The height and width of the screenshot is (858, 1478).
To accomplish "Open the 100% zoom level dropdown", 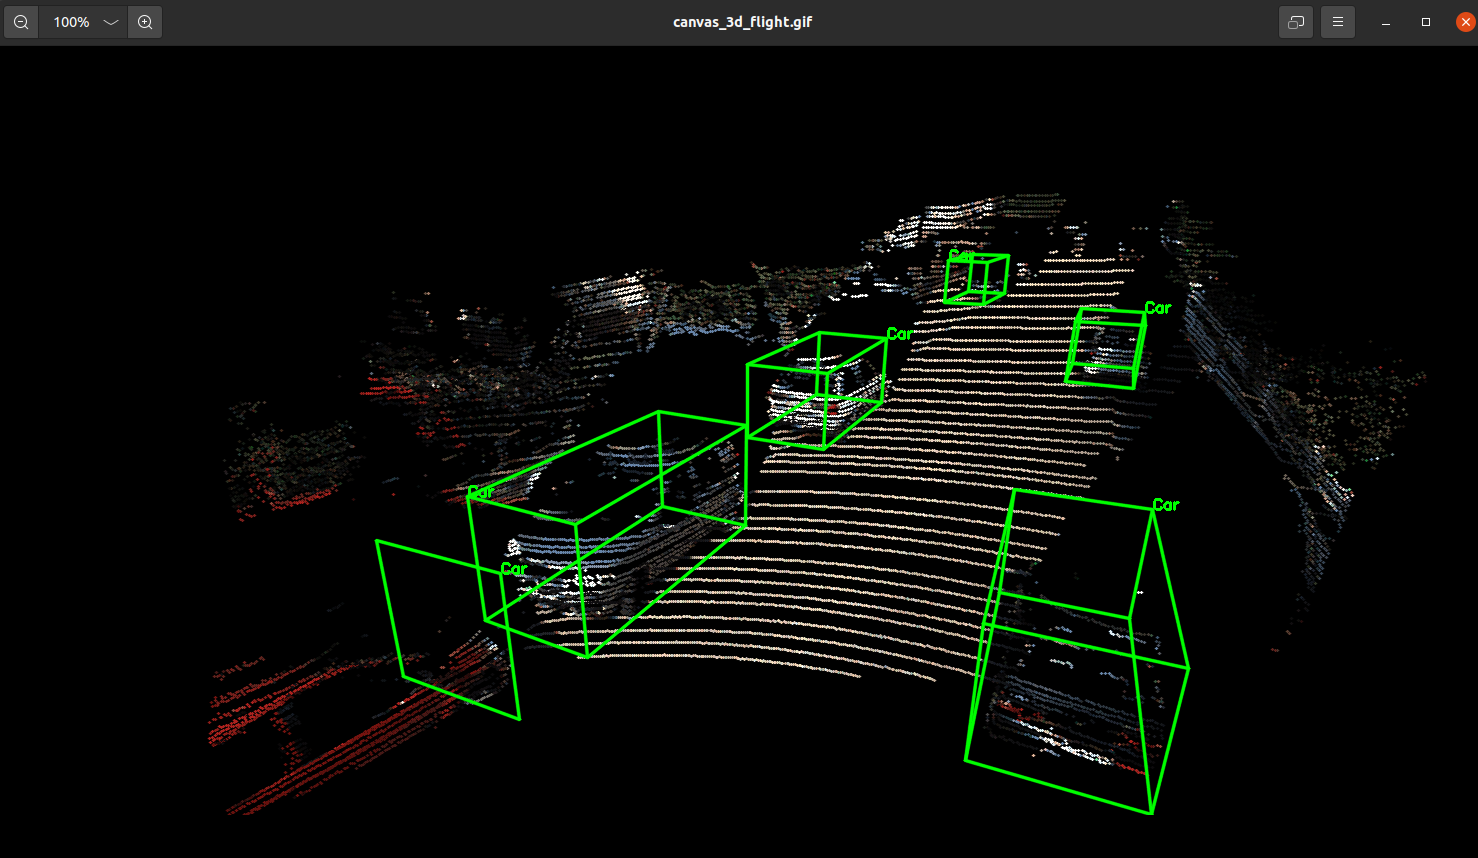I will (111, 22).
